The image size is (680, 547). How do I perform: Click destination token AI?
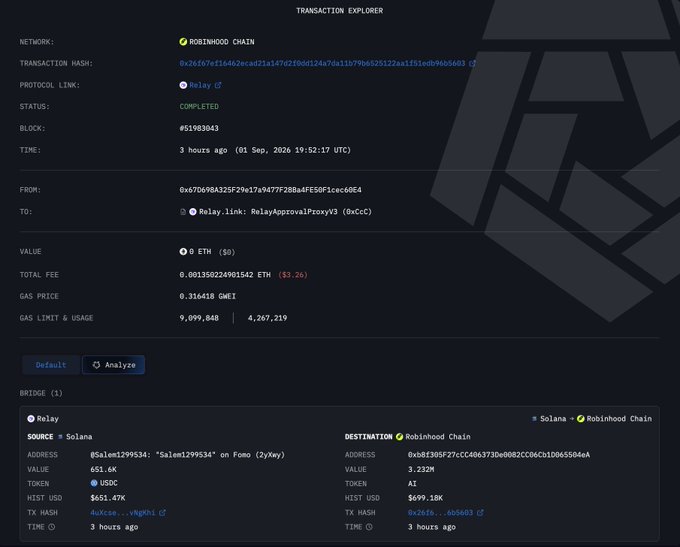click(x=412, y=484)
